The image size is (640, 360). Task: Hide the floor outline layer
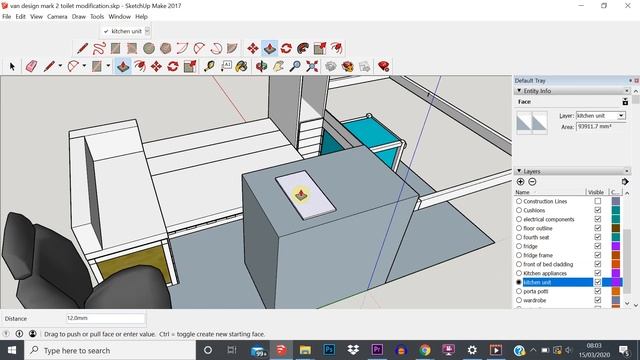pyautogui.click(x=598, y=228)
